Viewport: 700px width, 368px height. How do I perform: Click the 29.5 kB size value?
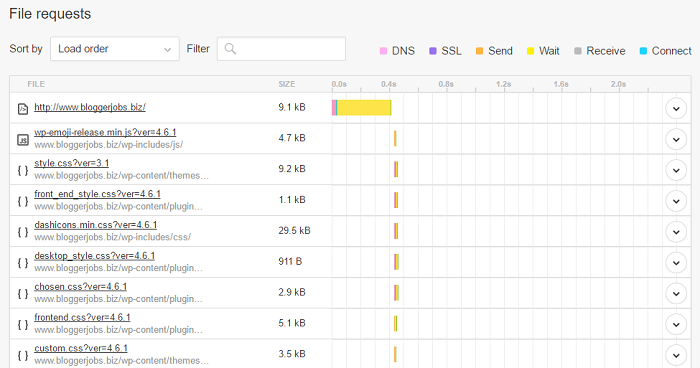coord(294,230)
